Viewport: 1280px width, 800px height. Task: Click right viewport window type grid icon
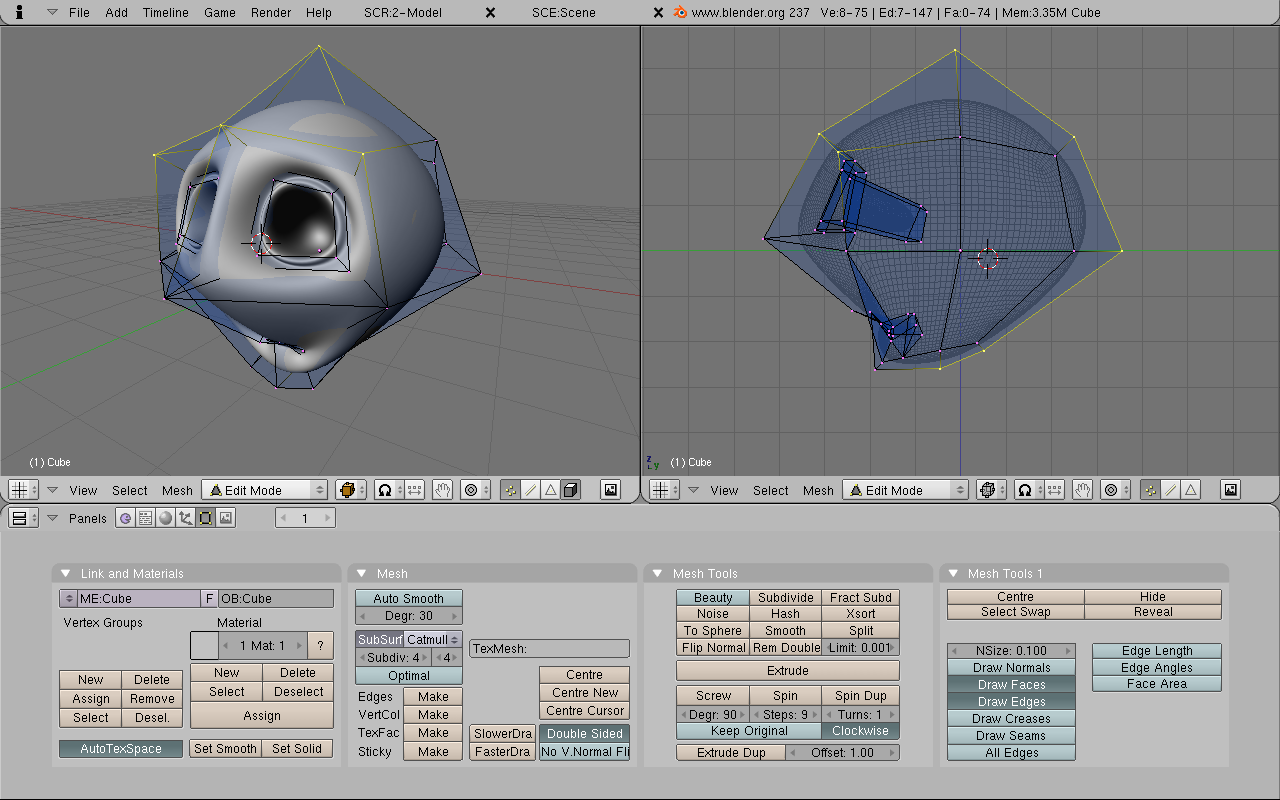coord(664,490)
